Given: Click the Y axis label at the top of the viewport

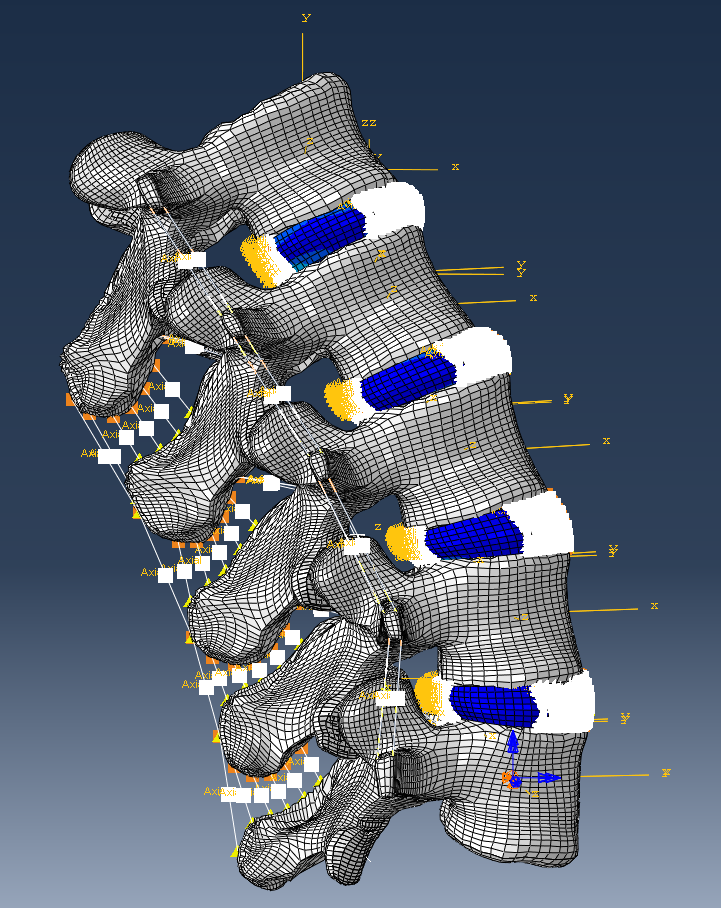Looking at the screenshot, I should (x=305, y=18).
